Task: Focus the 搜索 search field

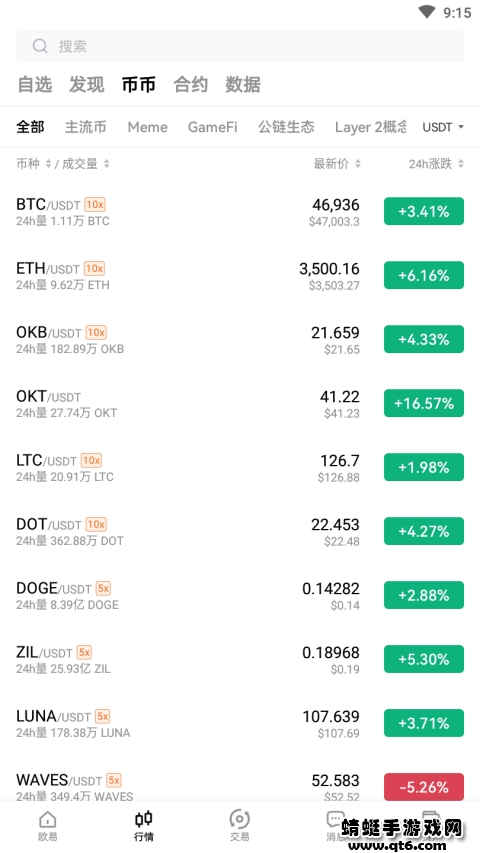Action: 240,46
